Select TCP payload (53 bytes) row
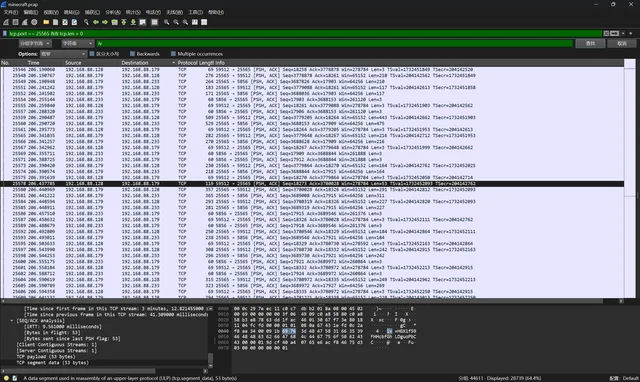The height and width of the screenshot is (382, 640). point(46,357)
